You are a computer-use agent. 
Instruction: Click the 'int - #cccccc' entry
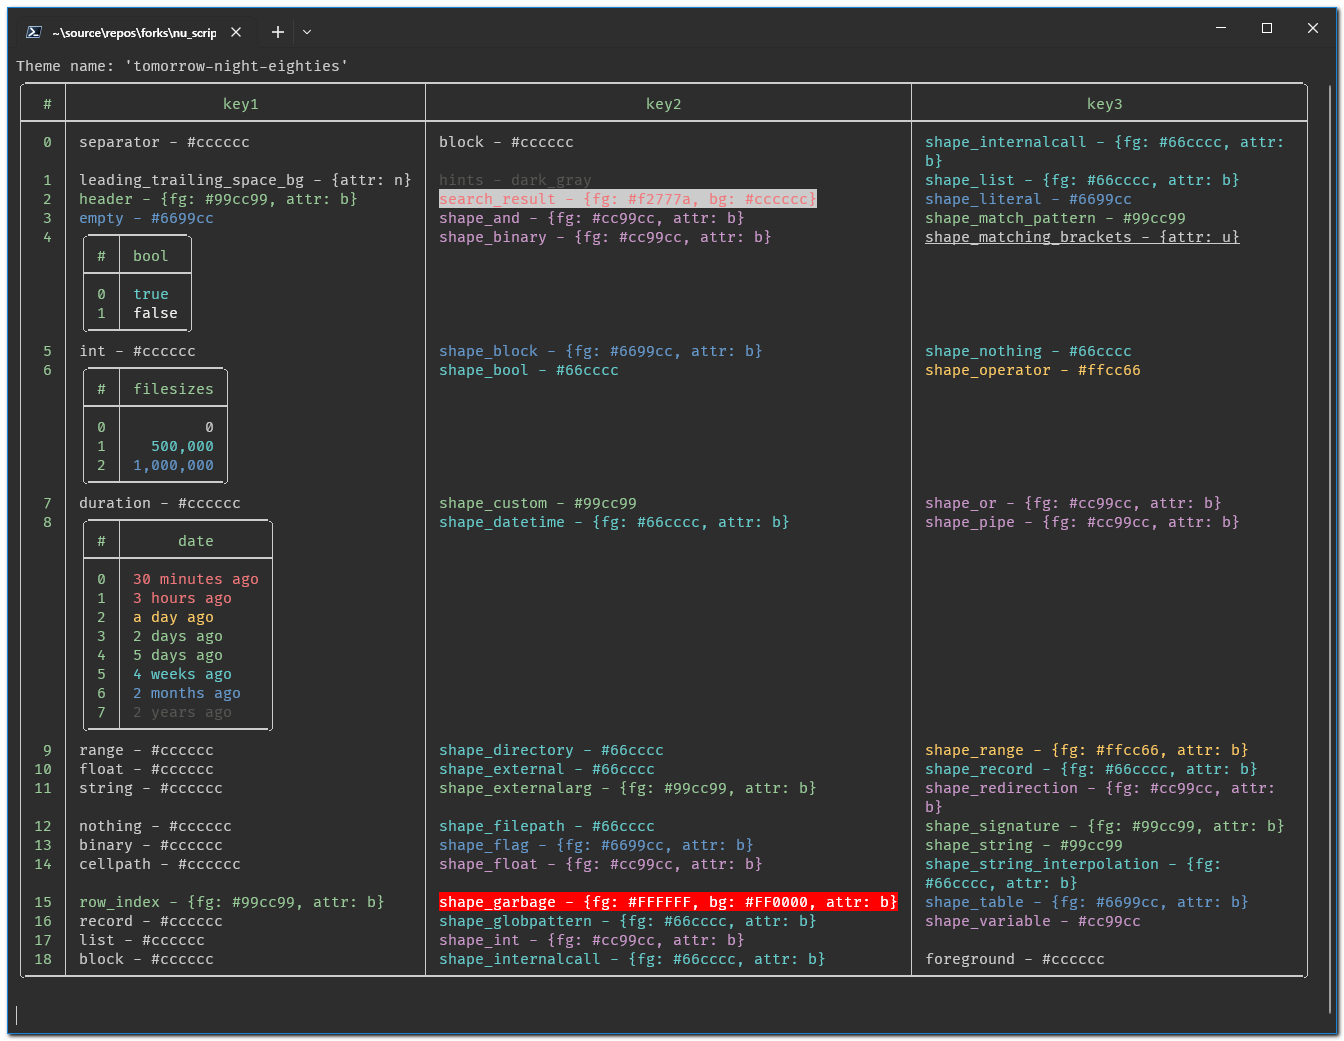[138, 351]
